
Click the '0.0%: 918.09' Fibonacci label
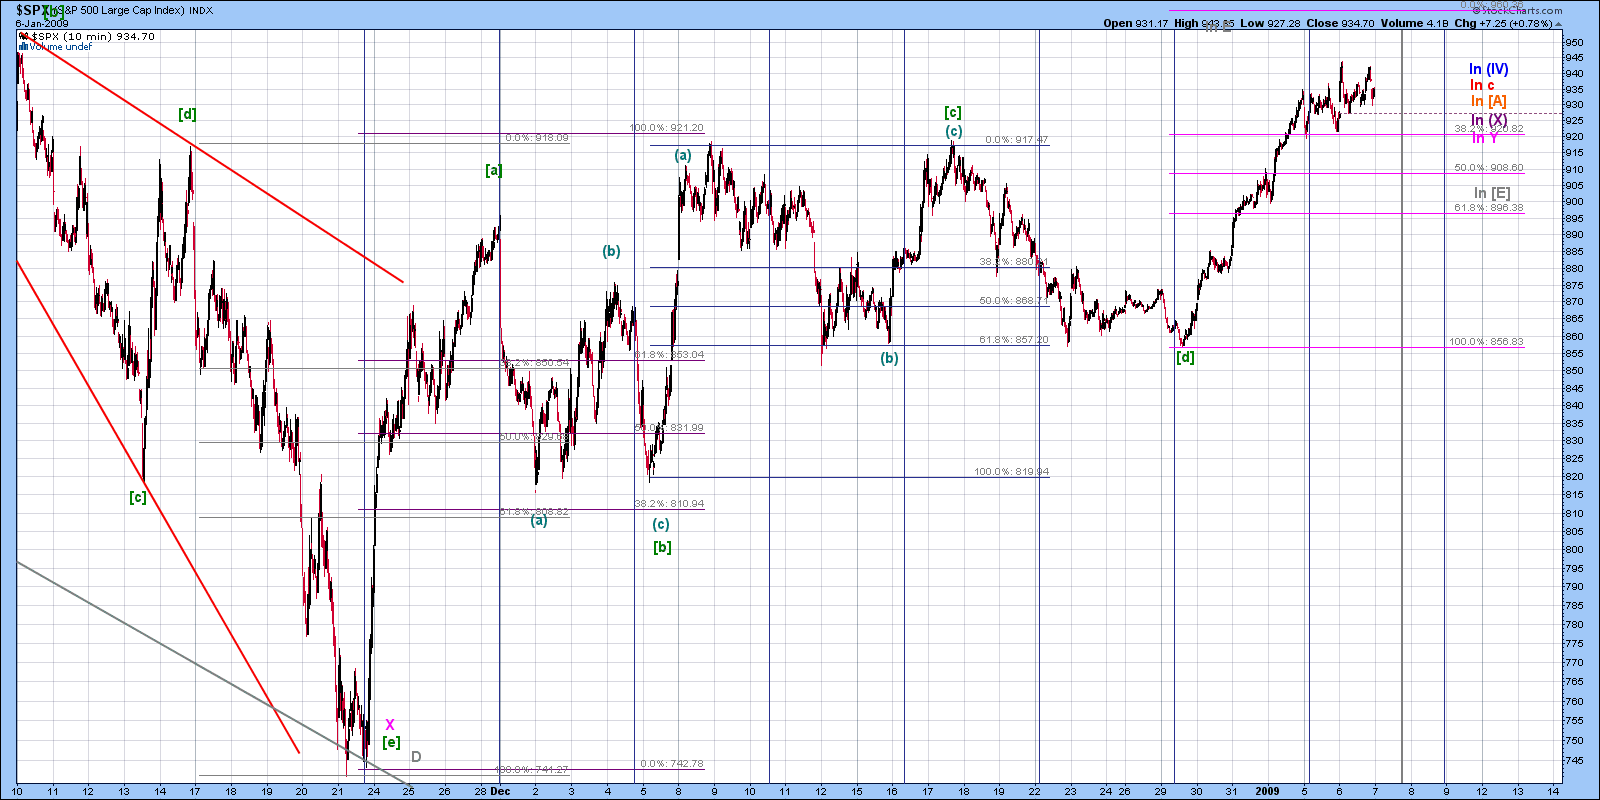pyautogui.click(x=537, y=138)
